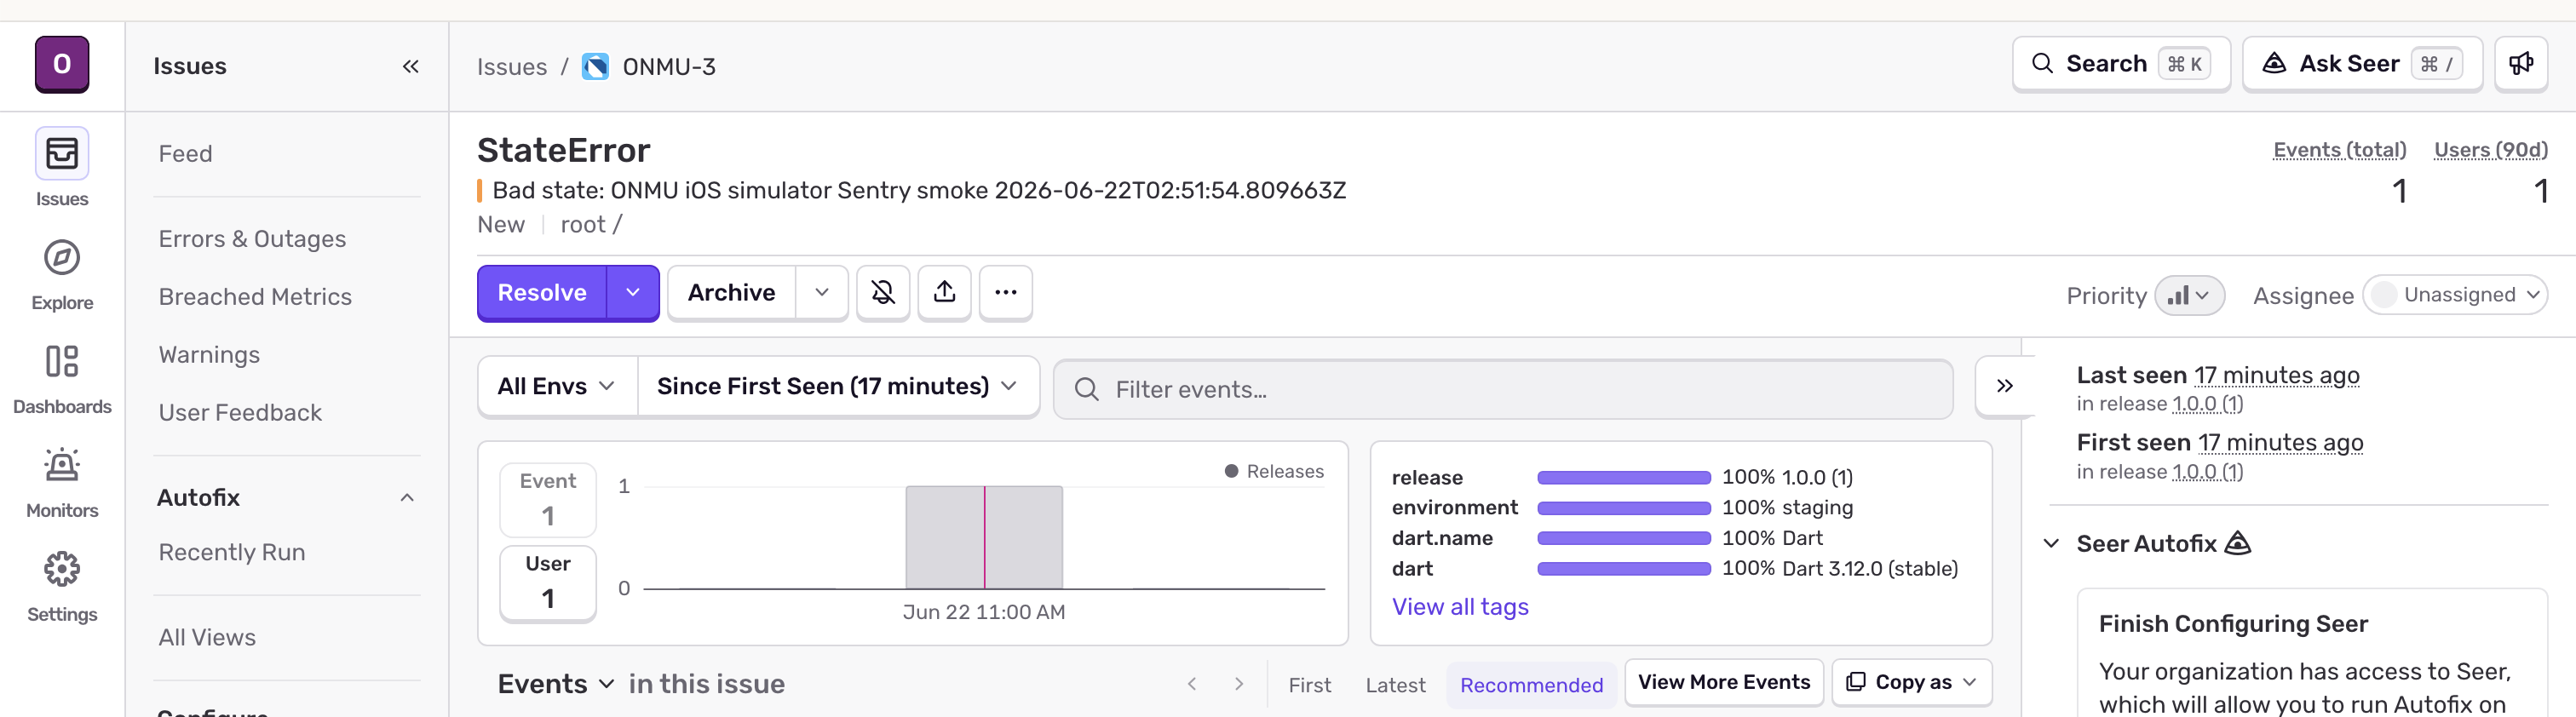Click the Resolve button
This screenshot has height=717, width=2576.
point(542,292)
